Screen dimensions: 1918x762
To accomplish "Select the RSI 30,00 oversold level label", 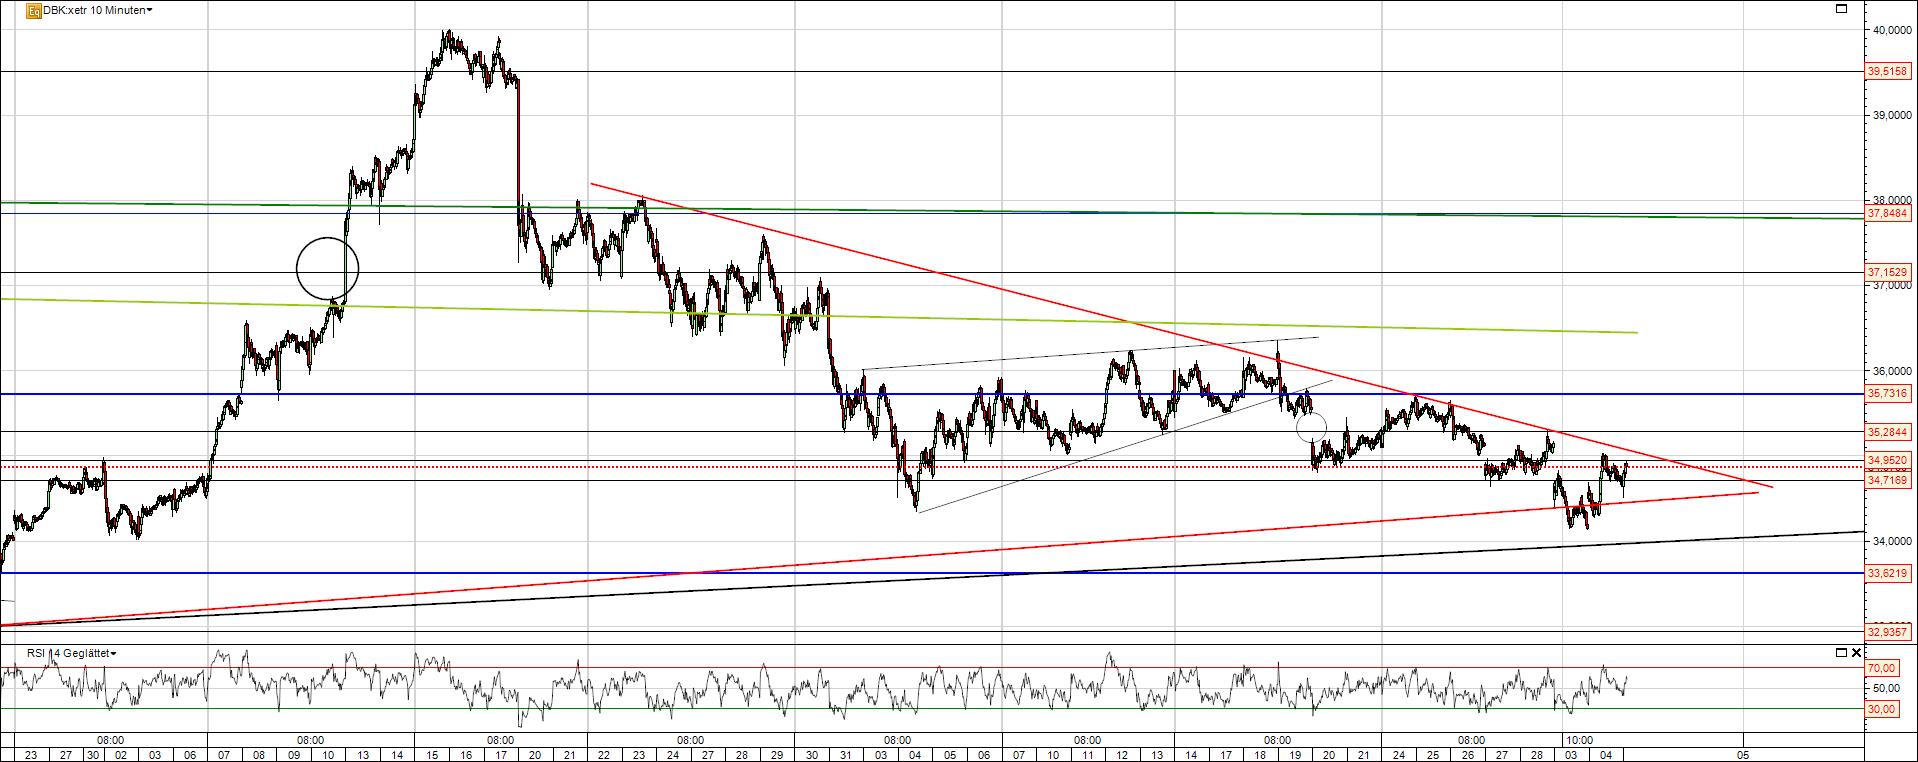I will 1881,709.
